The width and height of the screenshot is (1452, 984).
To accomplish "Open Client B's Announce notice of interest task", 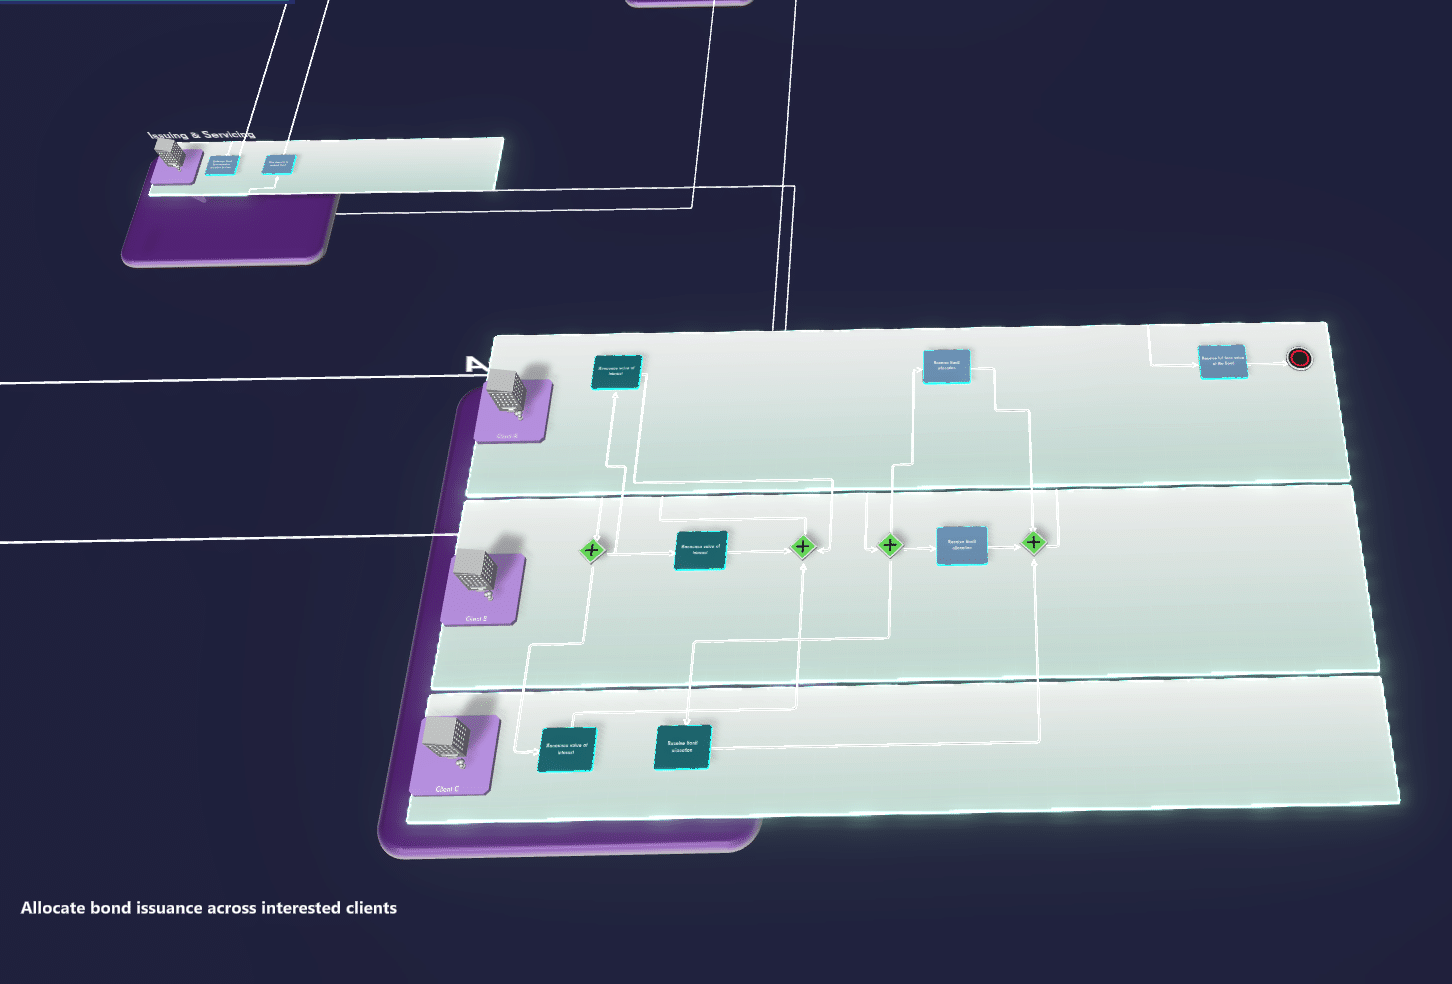I will tap(700, 549).
